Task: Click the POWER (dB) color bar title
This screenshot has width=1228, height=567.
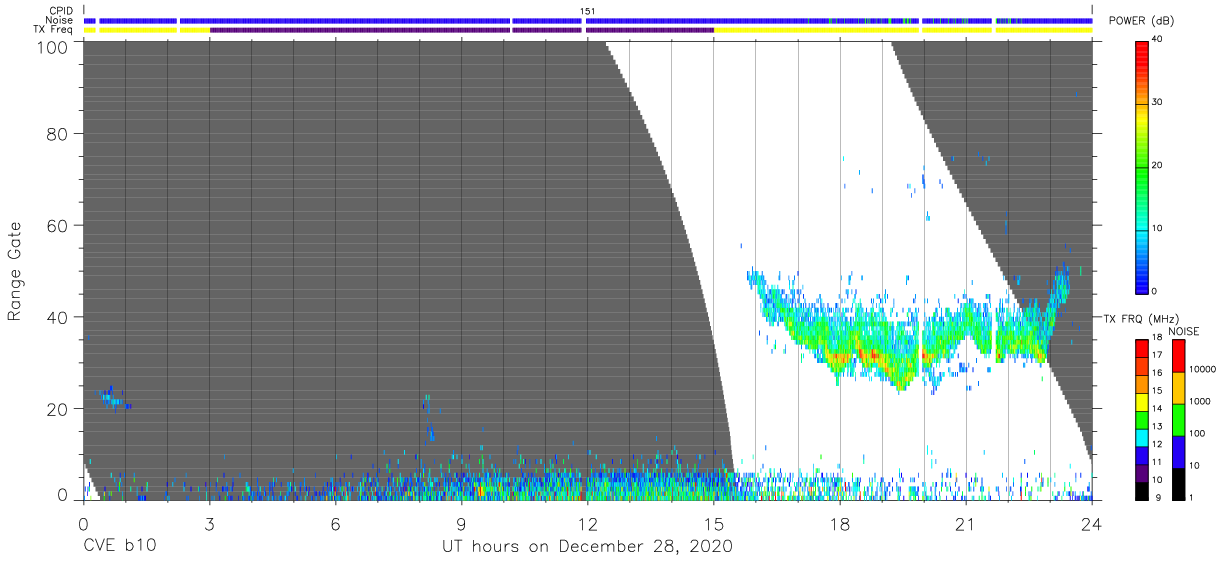Action: tap(1140, 21)
